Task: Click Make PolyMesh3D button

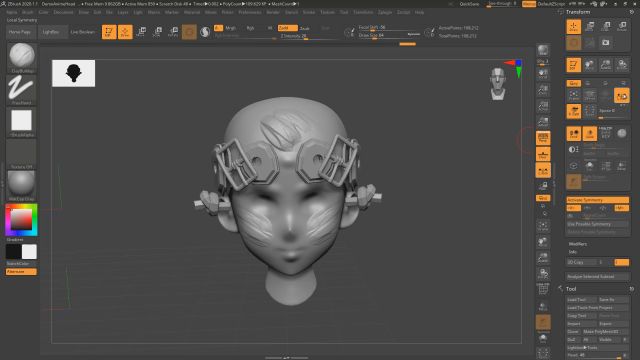Action: click(606, 331)
